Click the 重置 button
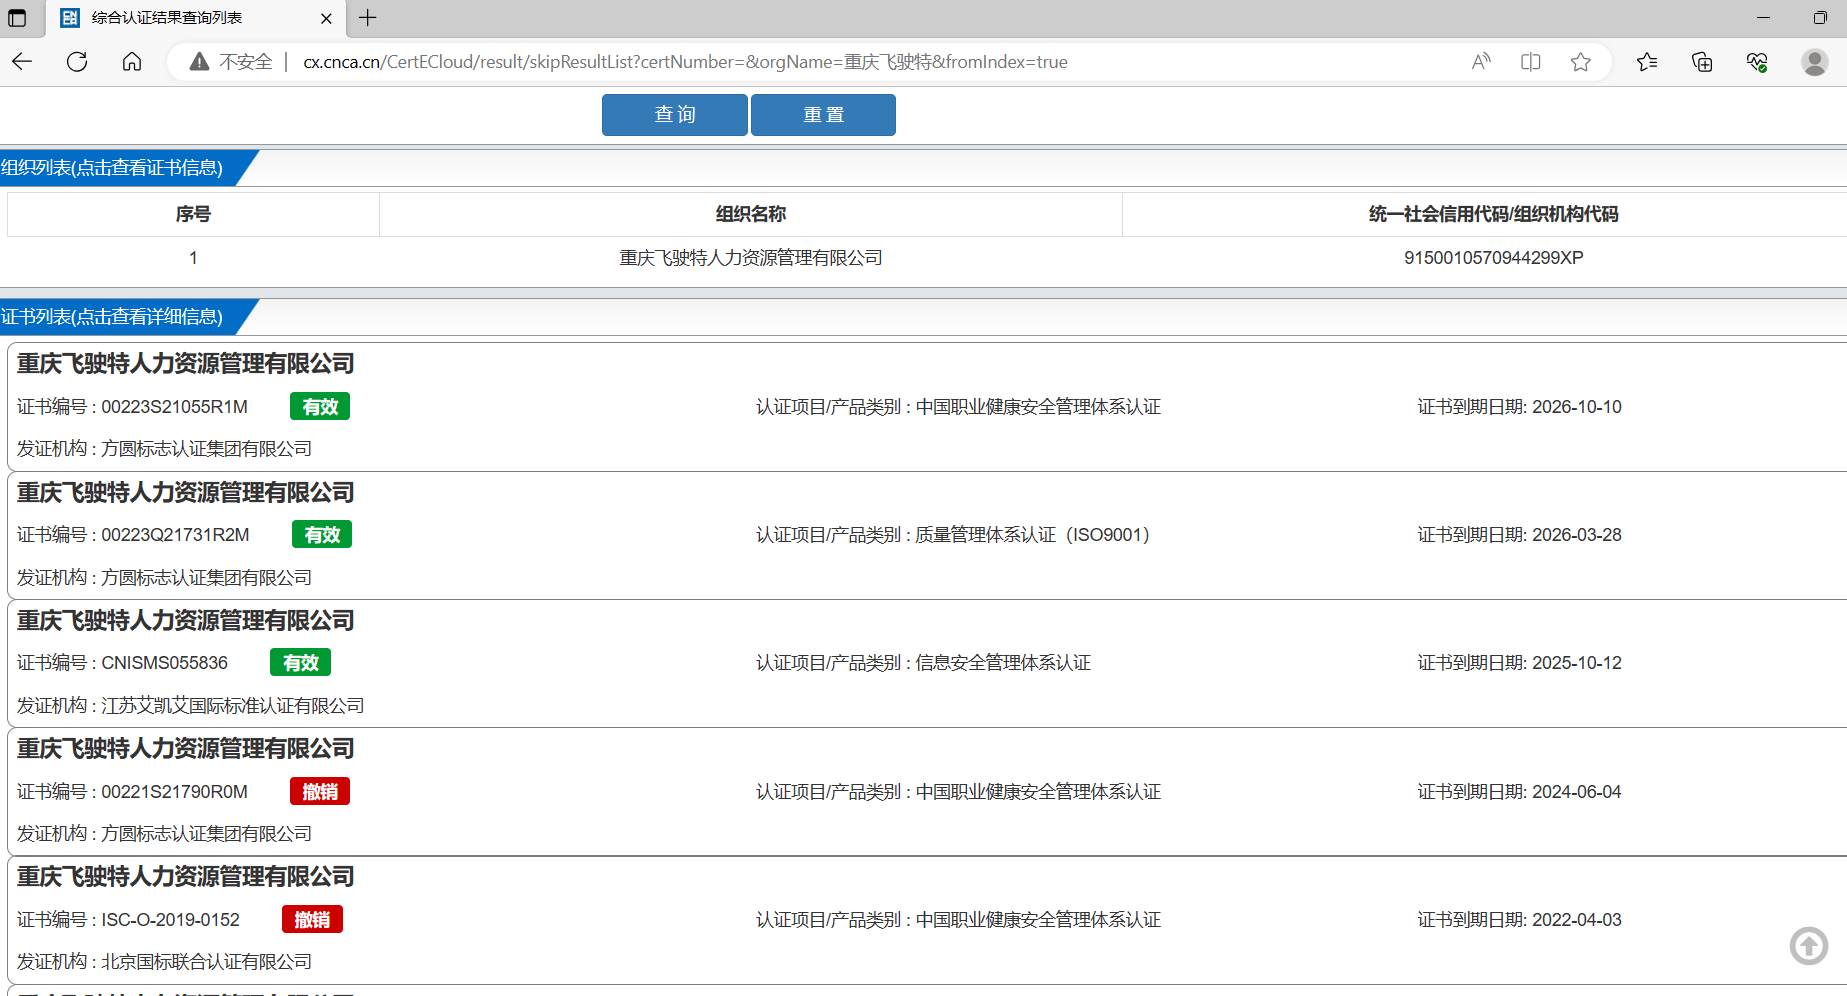 click(823, 115)
